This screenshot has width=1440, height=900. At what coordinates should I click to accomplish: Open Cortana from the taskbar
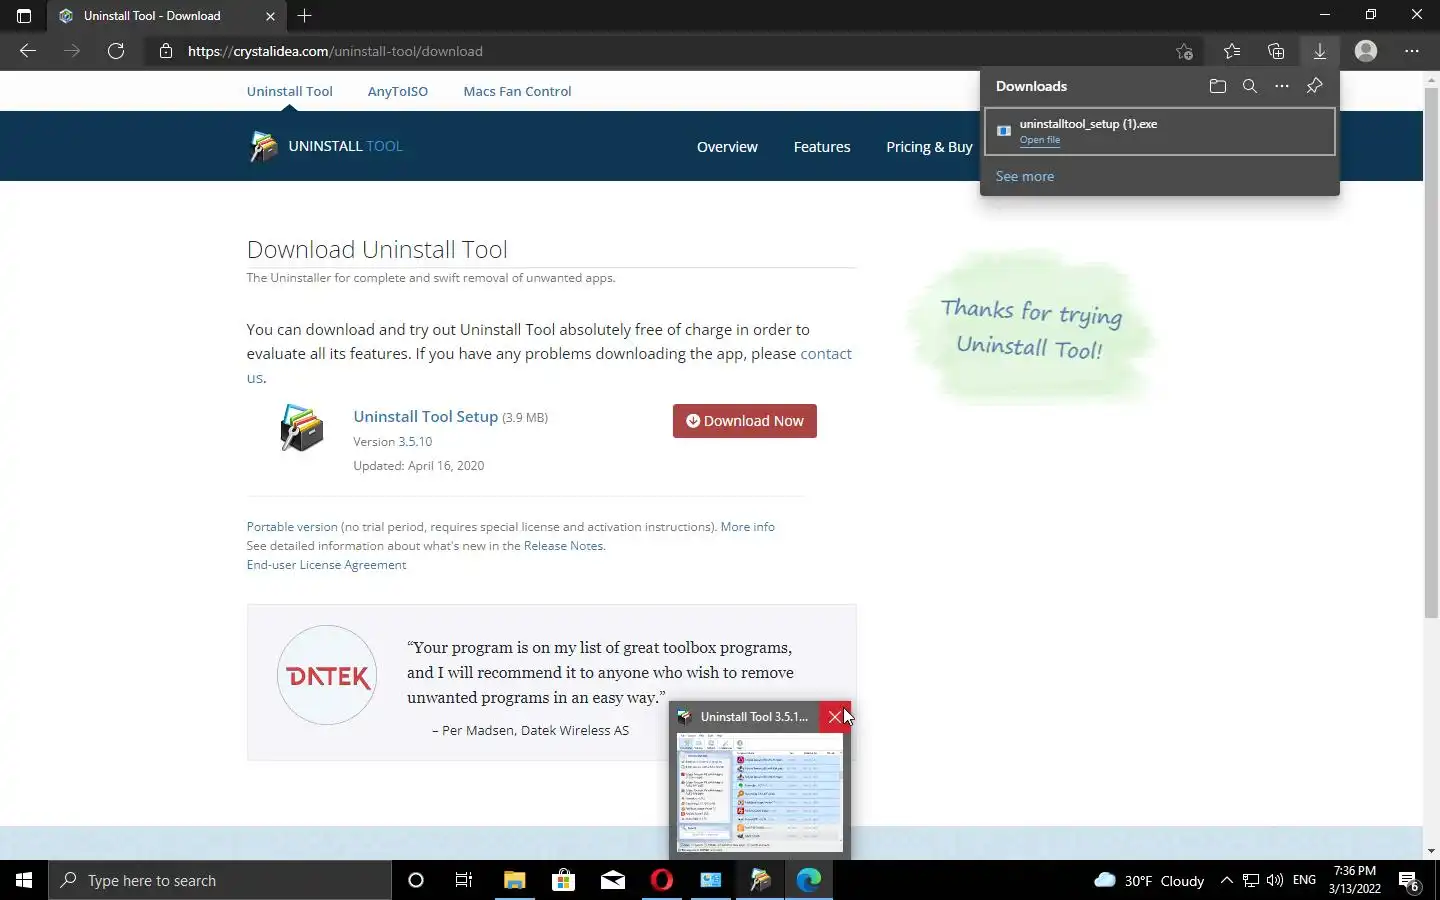click(x=416, y=880)
